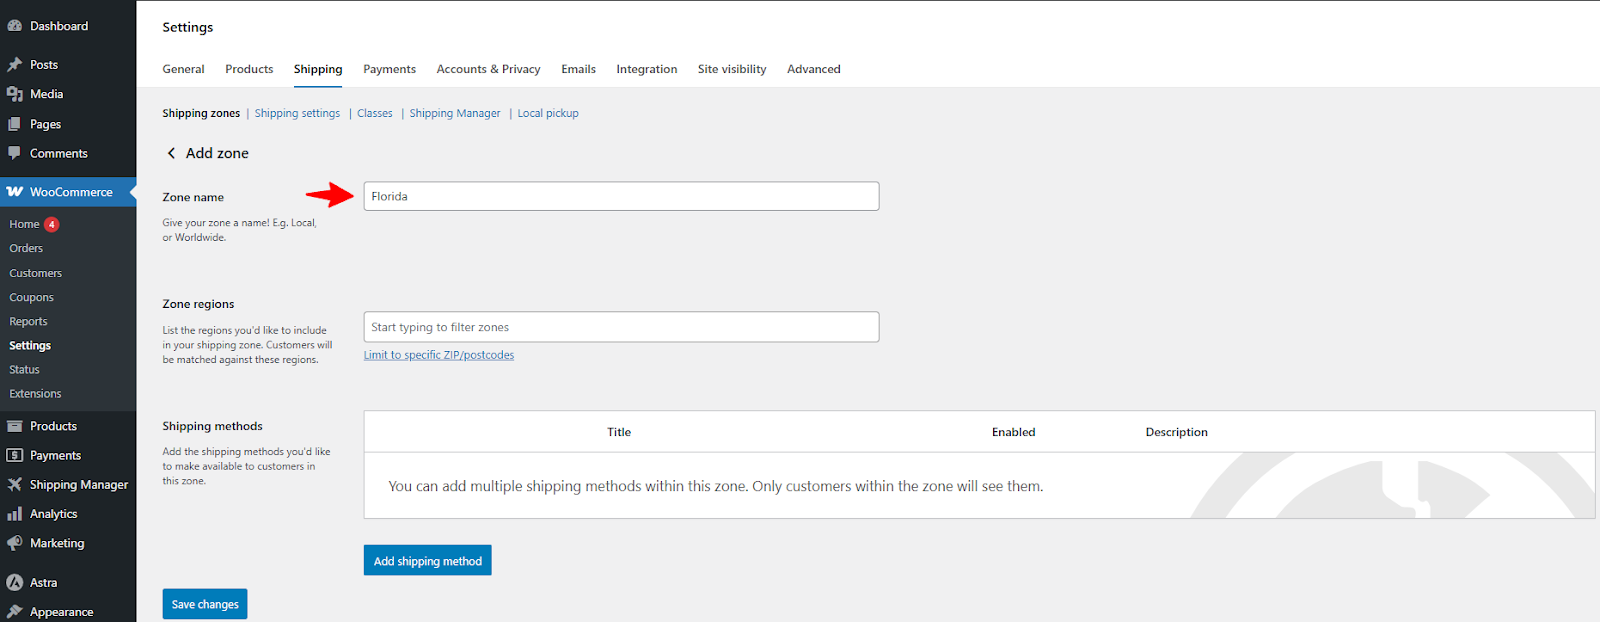Screen dimensions: 1600x622
Task: Click the Shipping Manager icon
Action: click(x=15, y=485)
